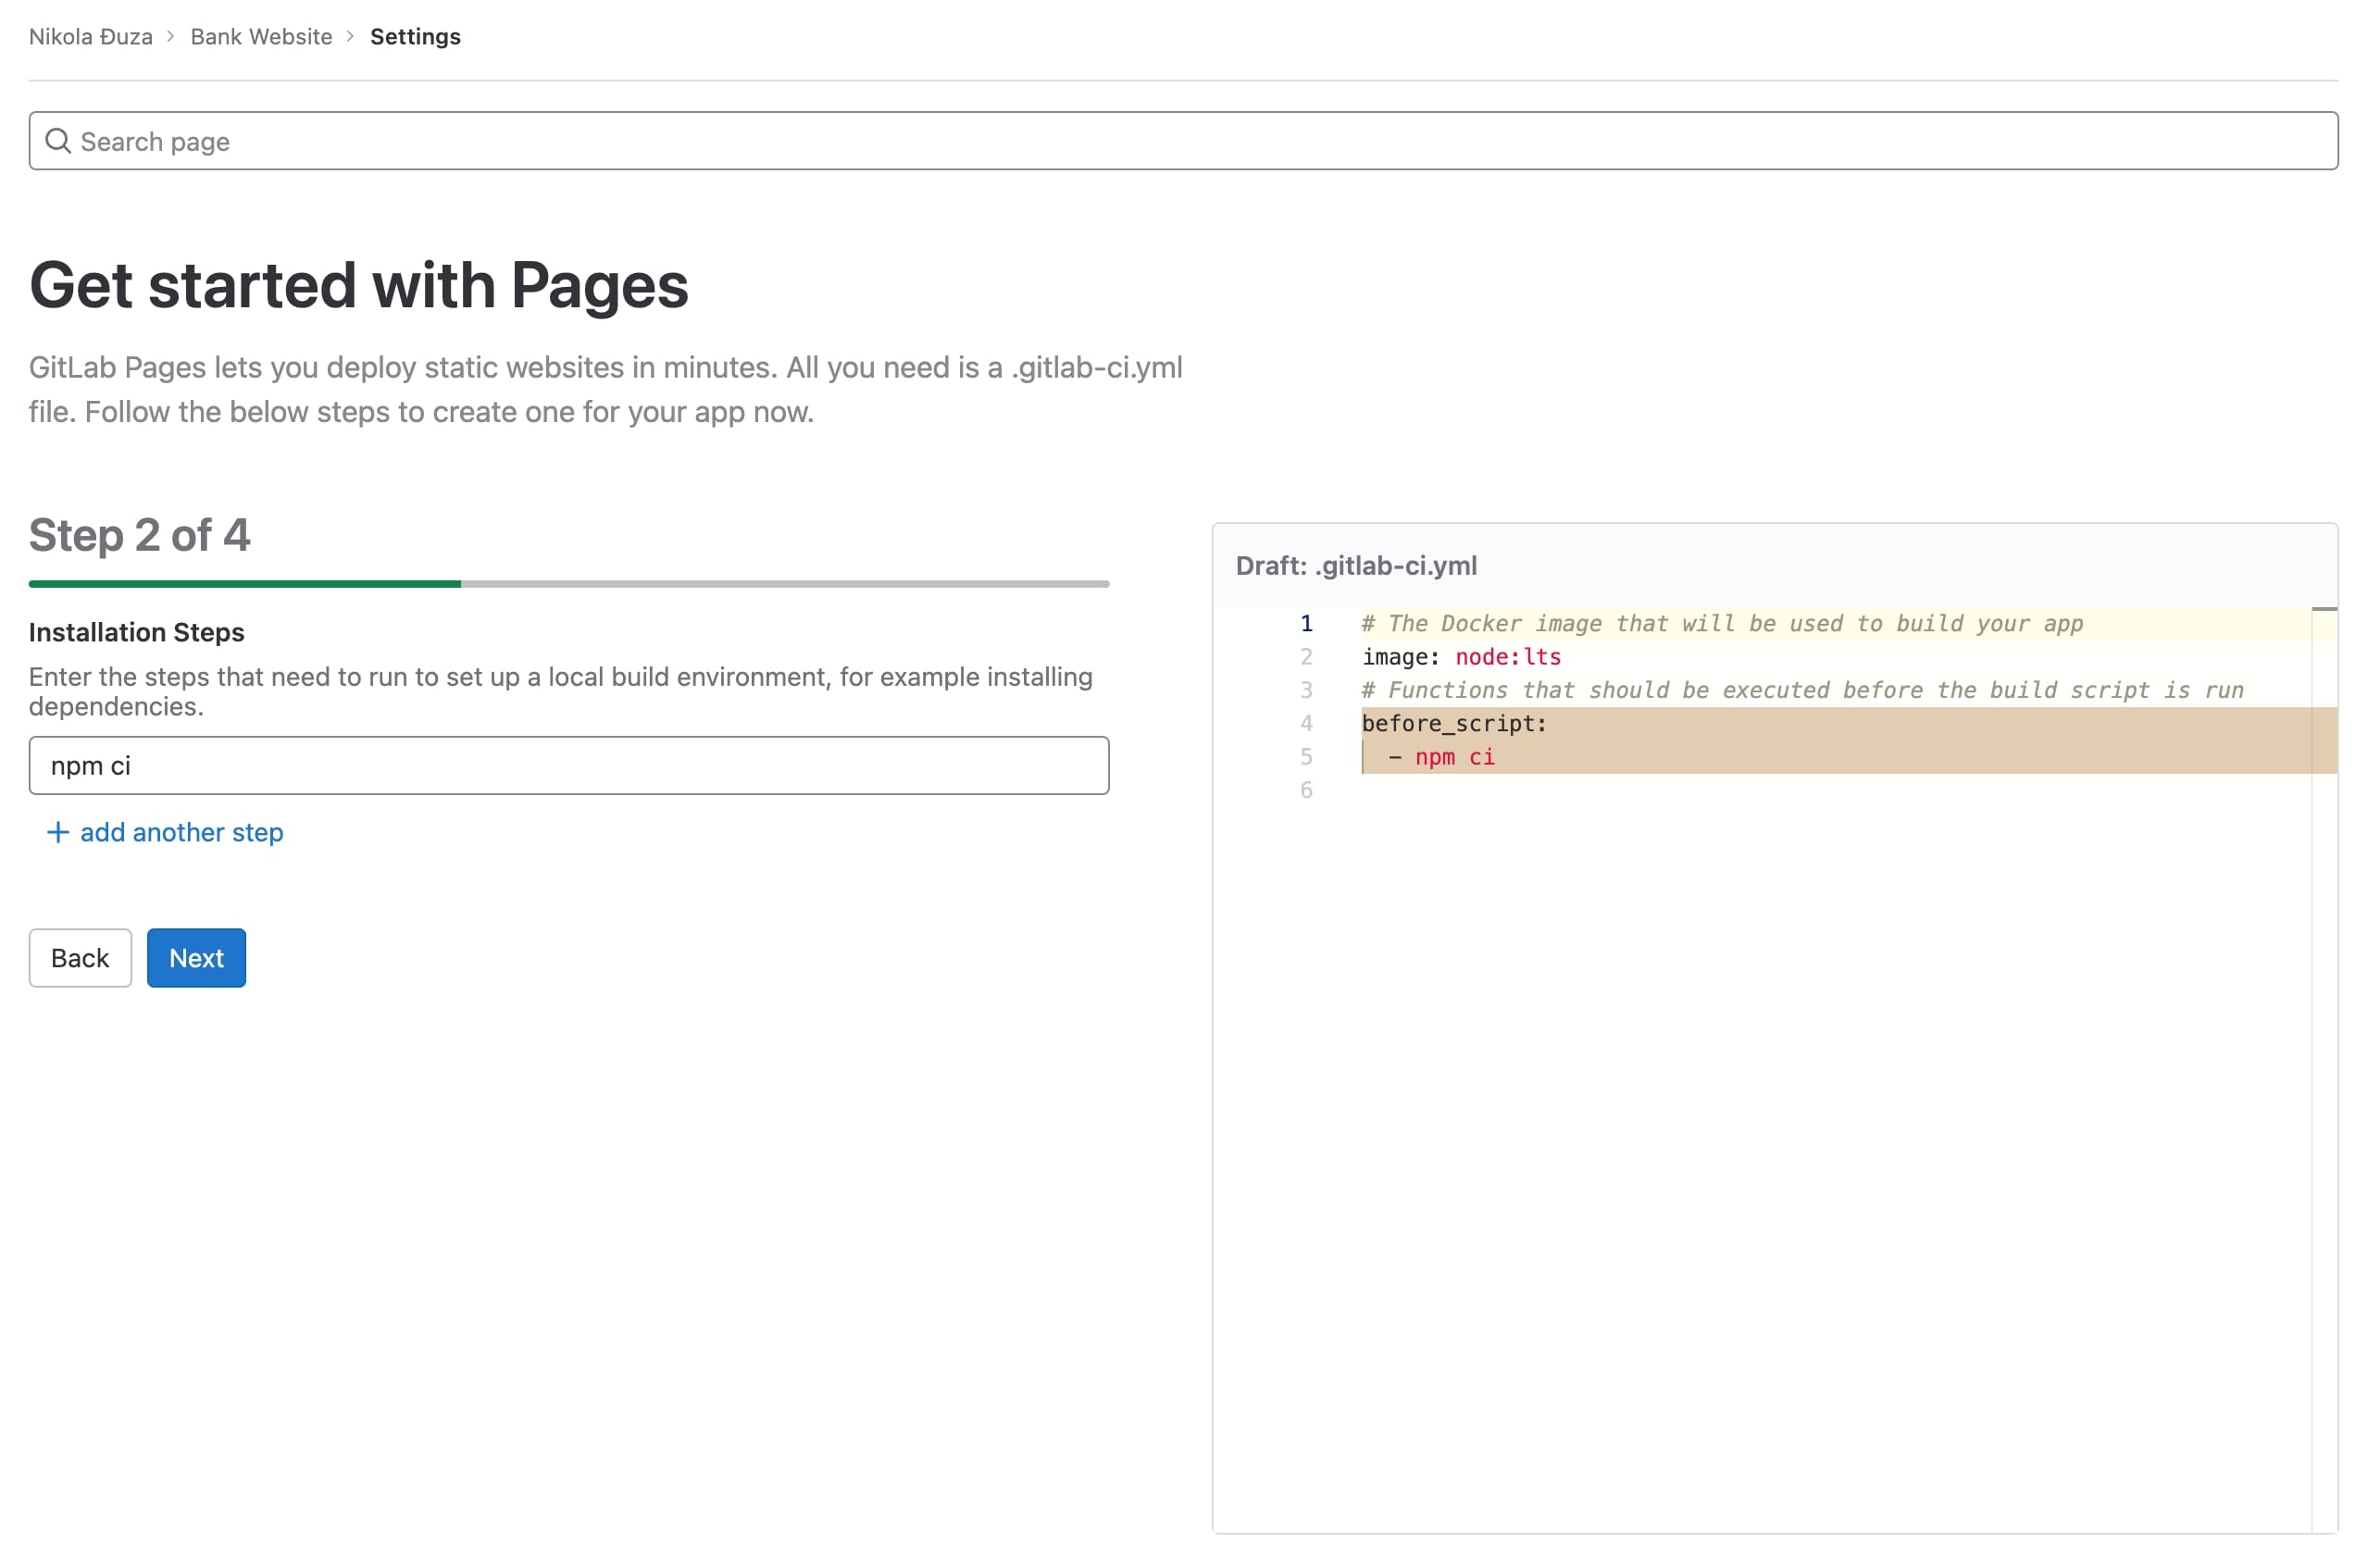Image resolution: width=2368 pixels, height=1568 pixels.
Task: Click line number 1 in editor gutter
Action: tap(1306, 624)
